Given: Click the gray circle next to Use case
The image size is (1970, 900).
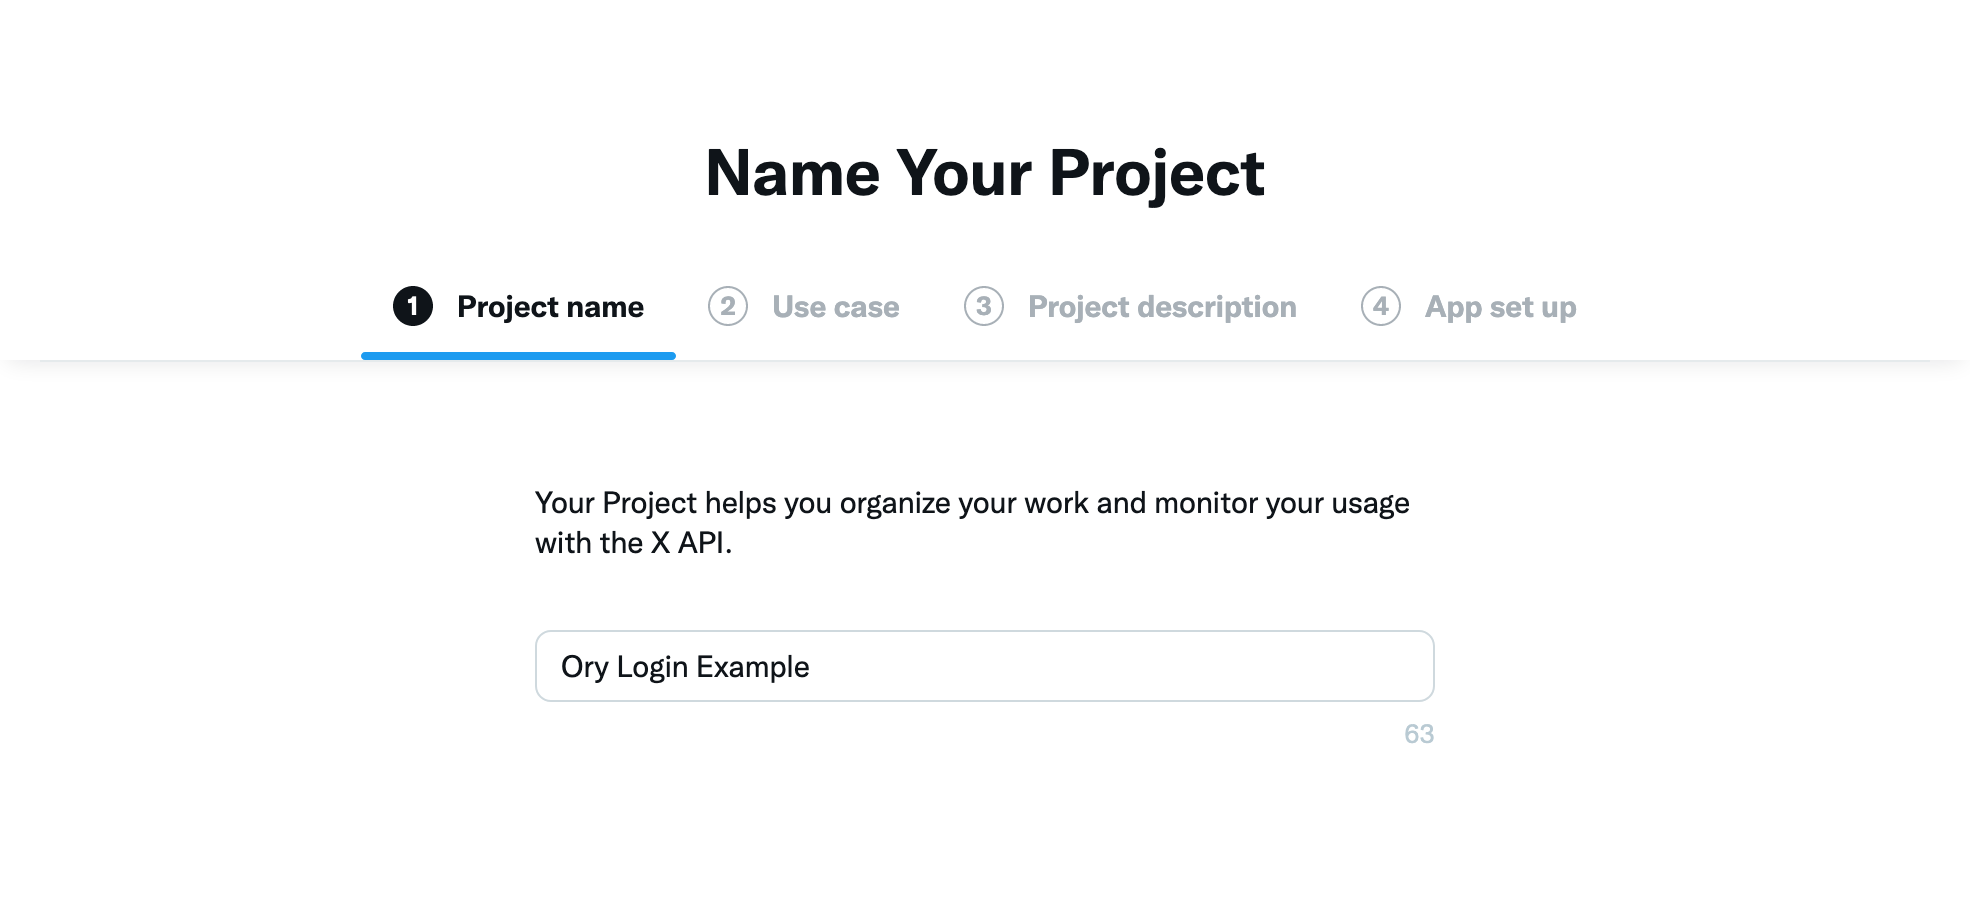Looking at the screenshot, I should pyautogui.click(x=728, y=307).
